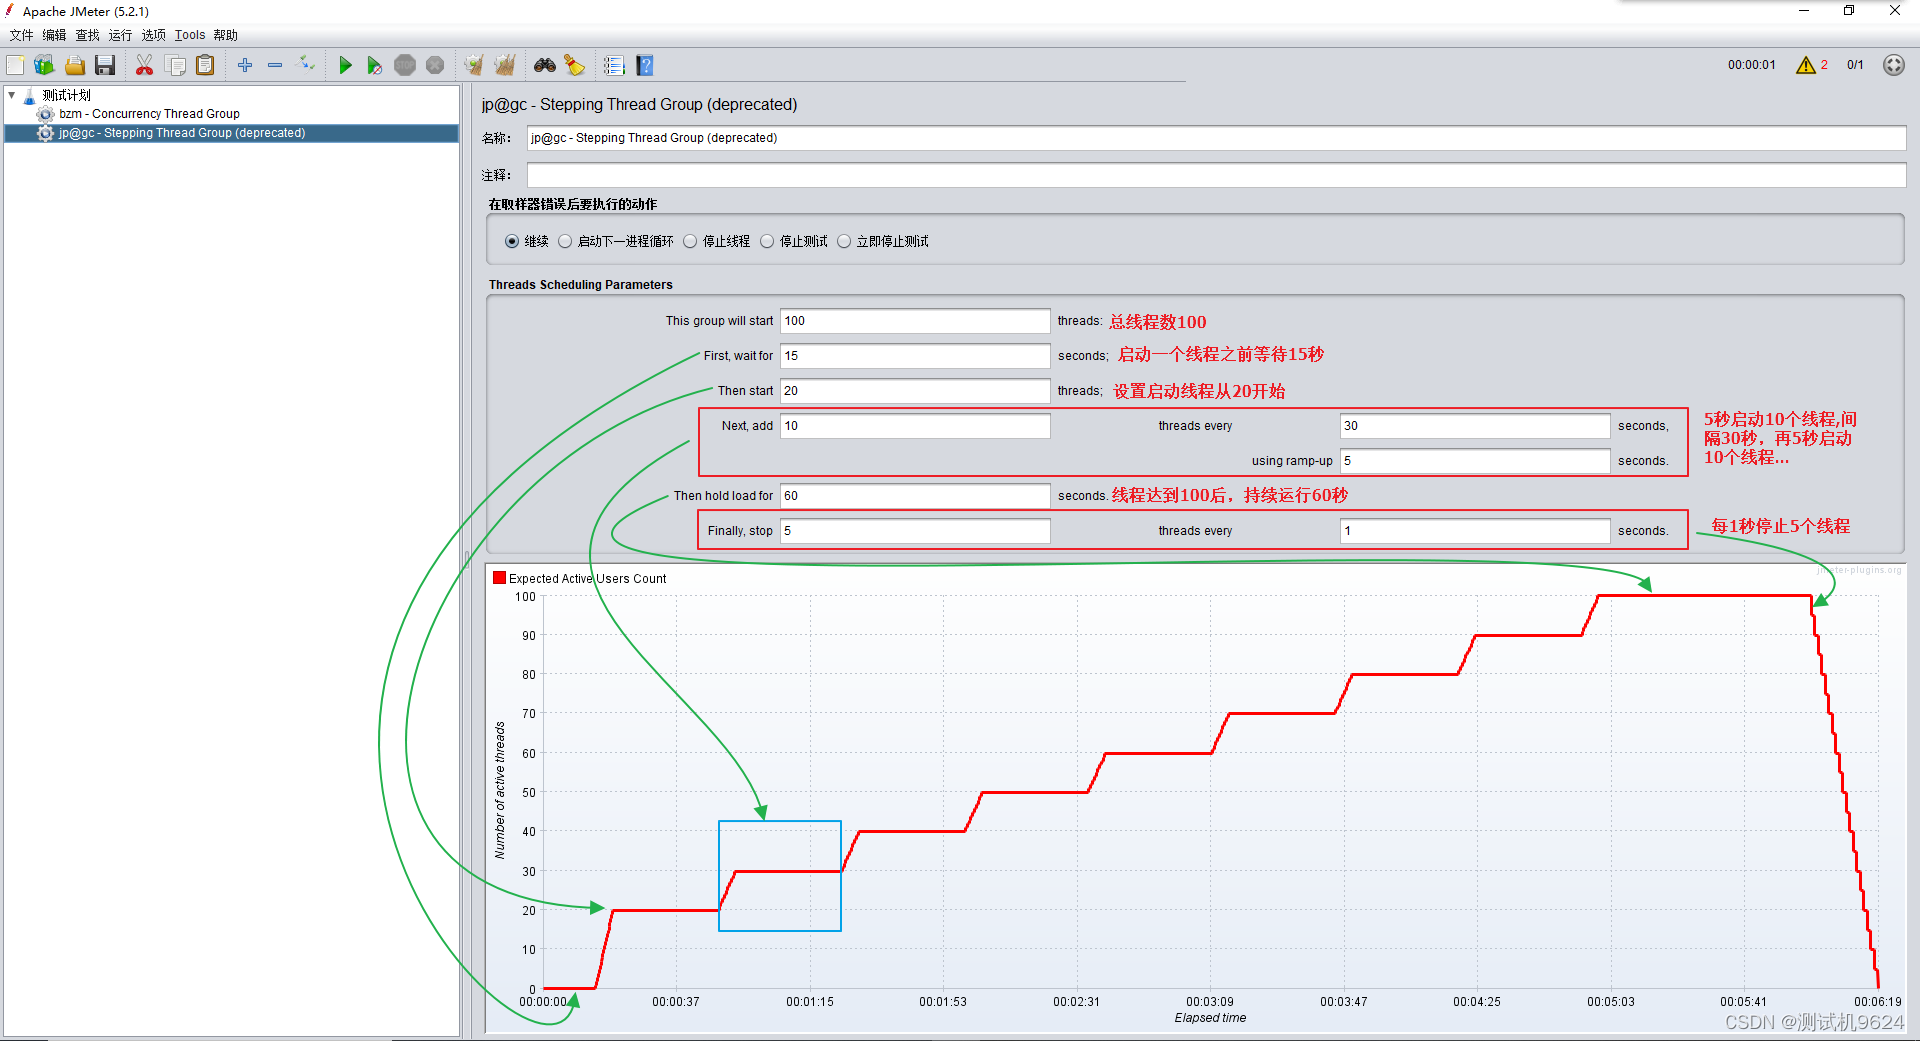
Task: Stop the running test
Action: click(405, 65)
